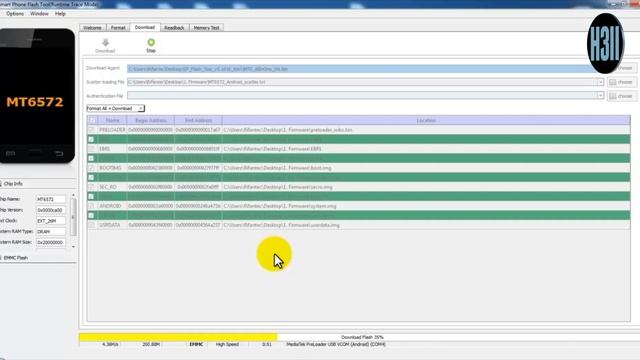The image size is (640, 360).
Task: Toggle checkbox in green row below ANDROID
Action: point(91,216)
